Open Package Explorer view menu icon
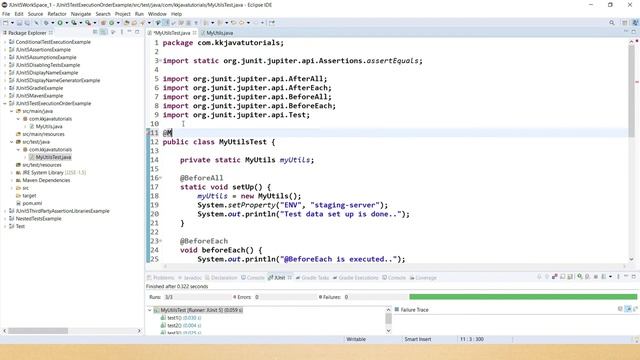 pos(122,32)
